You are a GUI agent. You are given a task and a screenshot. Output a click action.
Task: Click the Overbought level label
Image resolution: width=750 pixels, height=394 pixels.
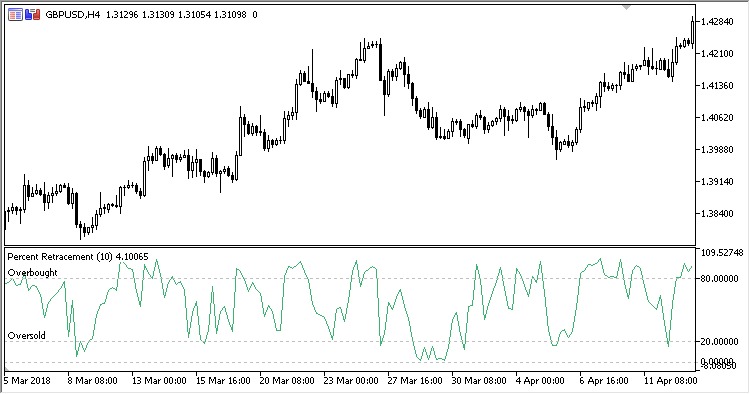tap(33, 273)
